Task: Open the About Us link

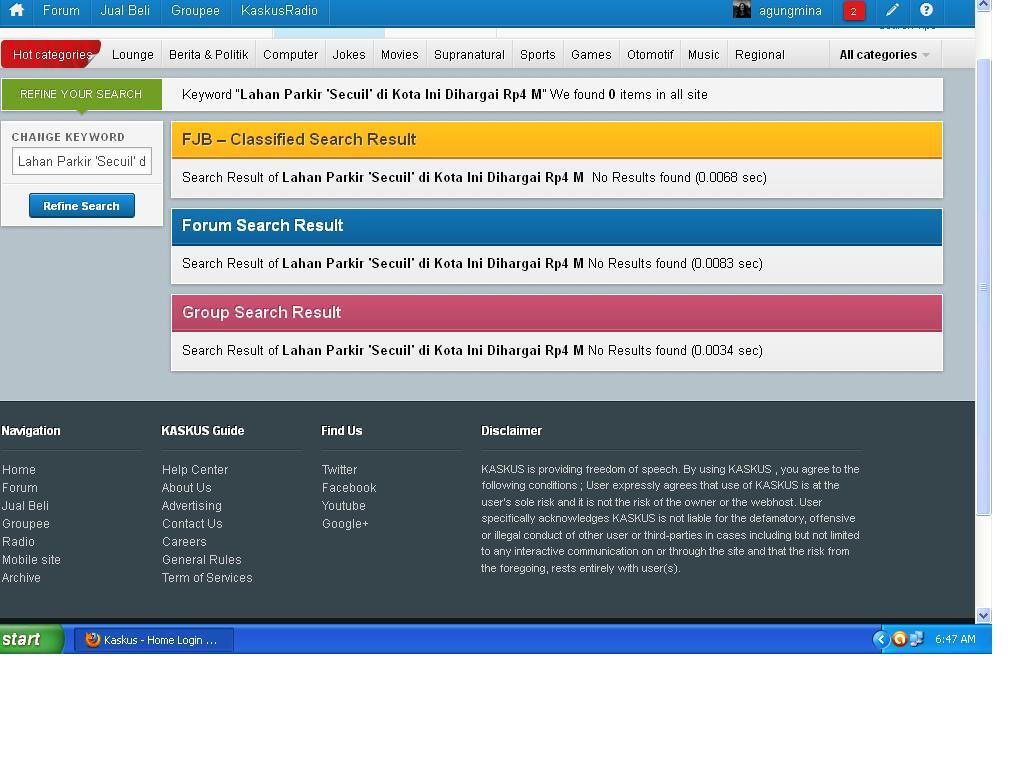Action: 186,488
